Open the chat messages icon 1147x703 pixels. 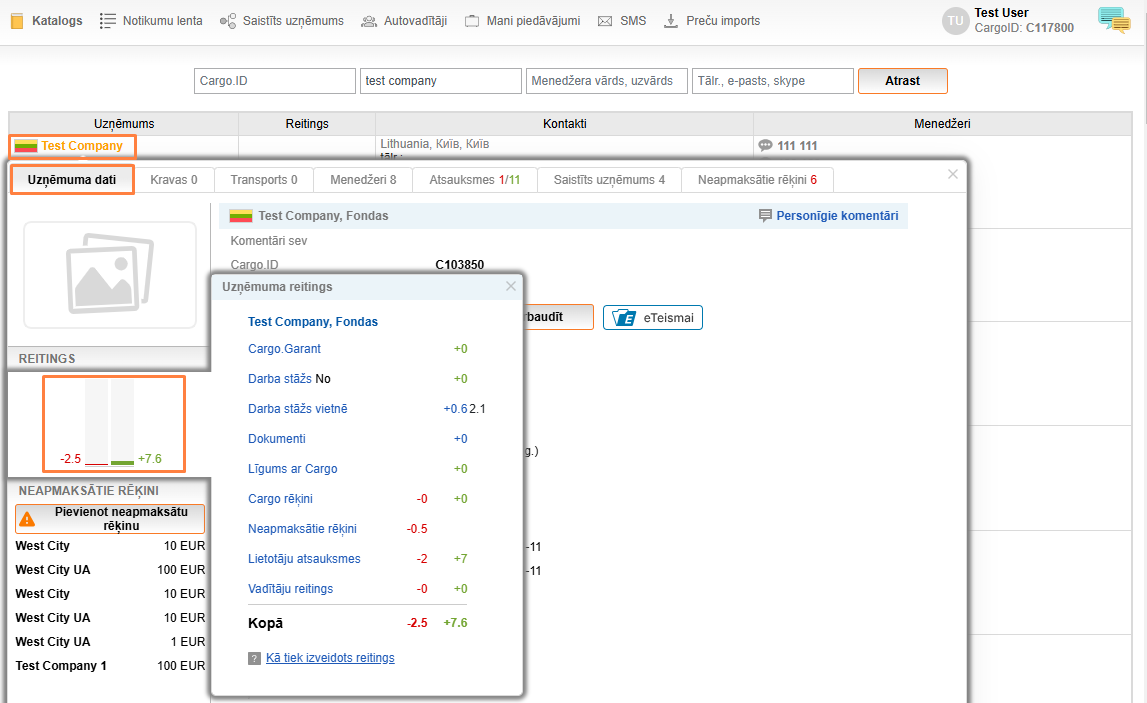[x=1113, y=20]
